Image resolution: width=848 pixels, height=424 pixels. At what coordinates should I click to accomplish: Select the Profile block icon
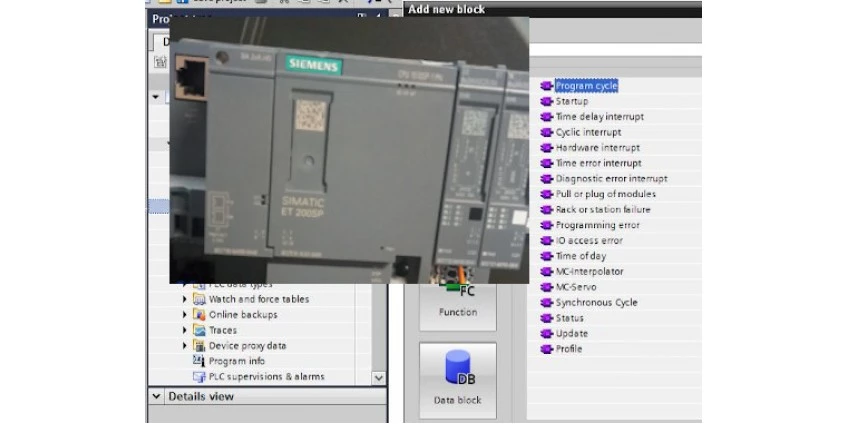(547, 349)
